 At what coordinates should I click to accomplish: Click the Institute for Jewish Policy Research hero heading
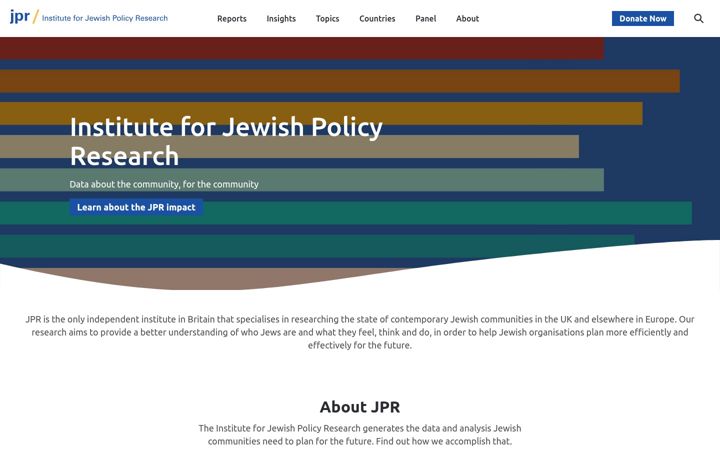click(226, 141)
